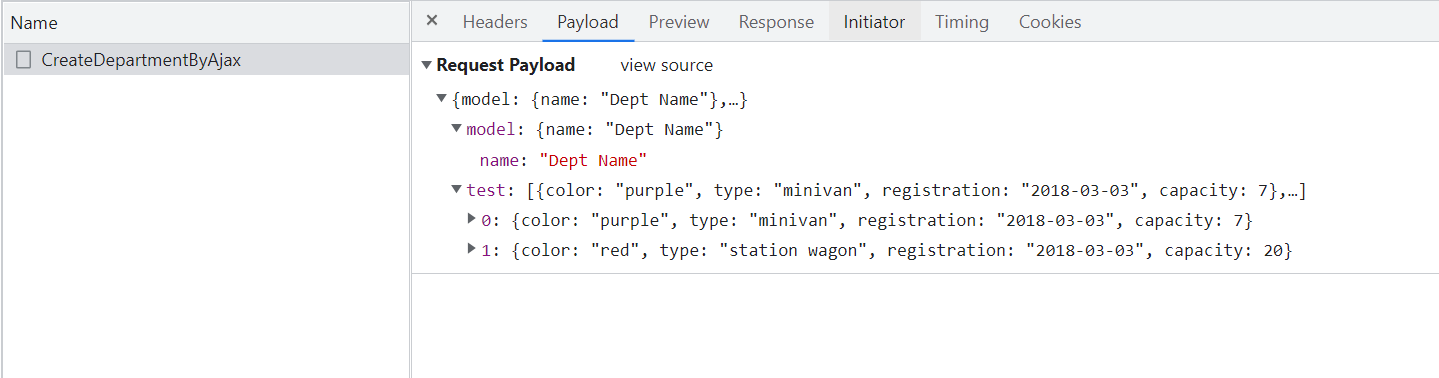This screenshot has height=378, width=1439.
Task: Collapse the model object node
Action: 457,129
